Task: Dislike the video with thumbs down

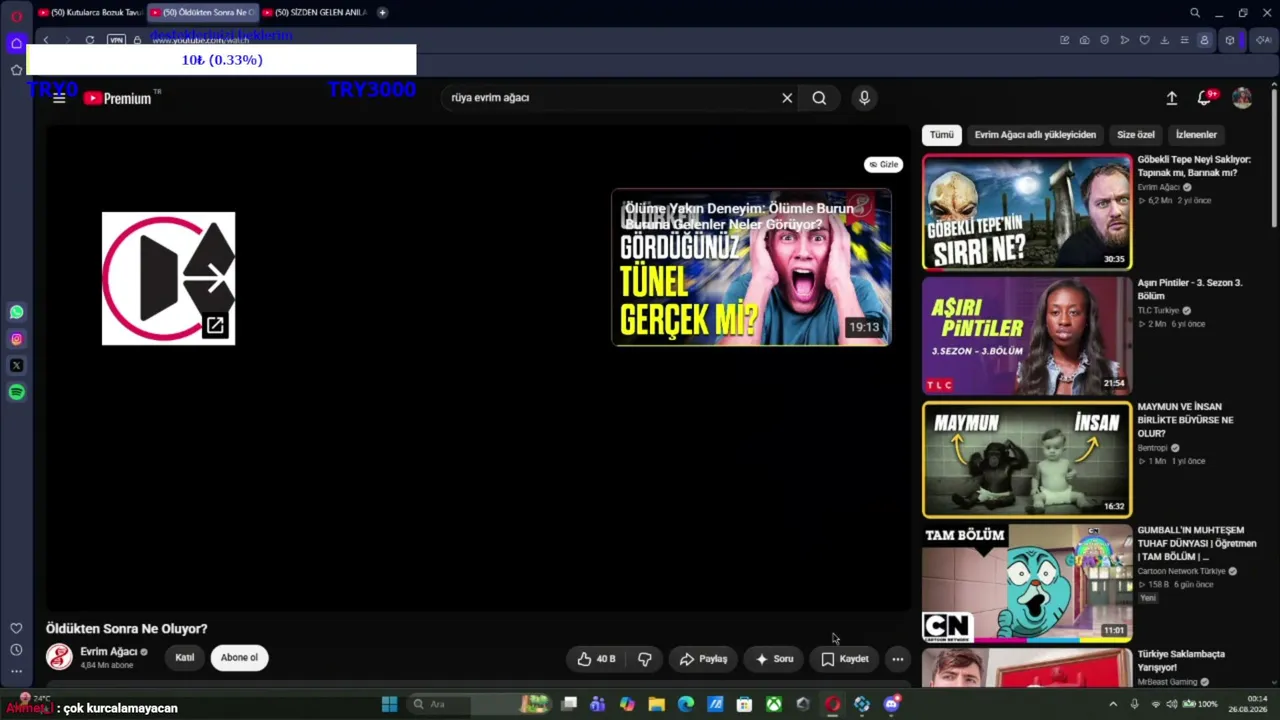Action: [645, 659]
